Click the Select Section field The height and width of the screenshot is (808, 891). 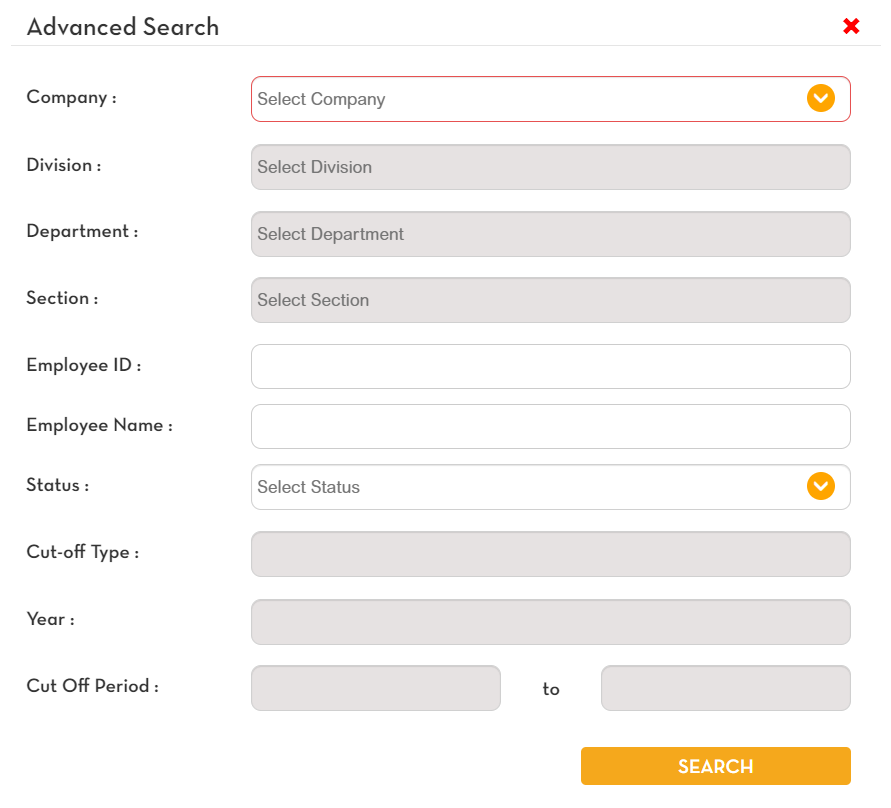point(551,300)
